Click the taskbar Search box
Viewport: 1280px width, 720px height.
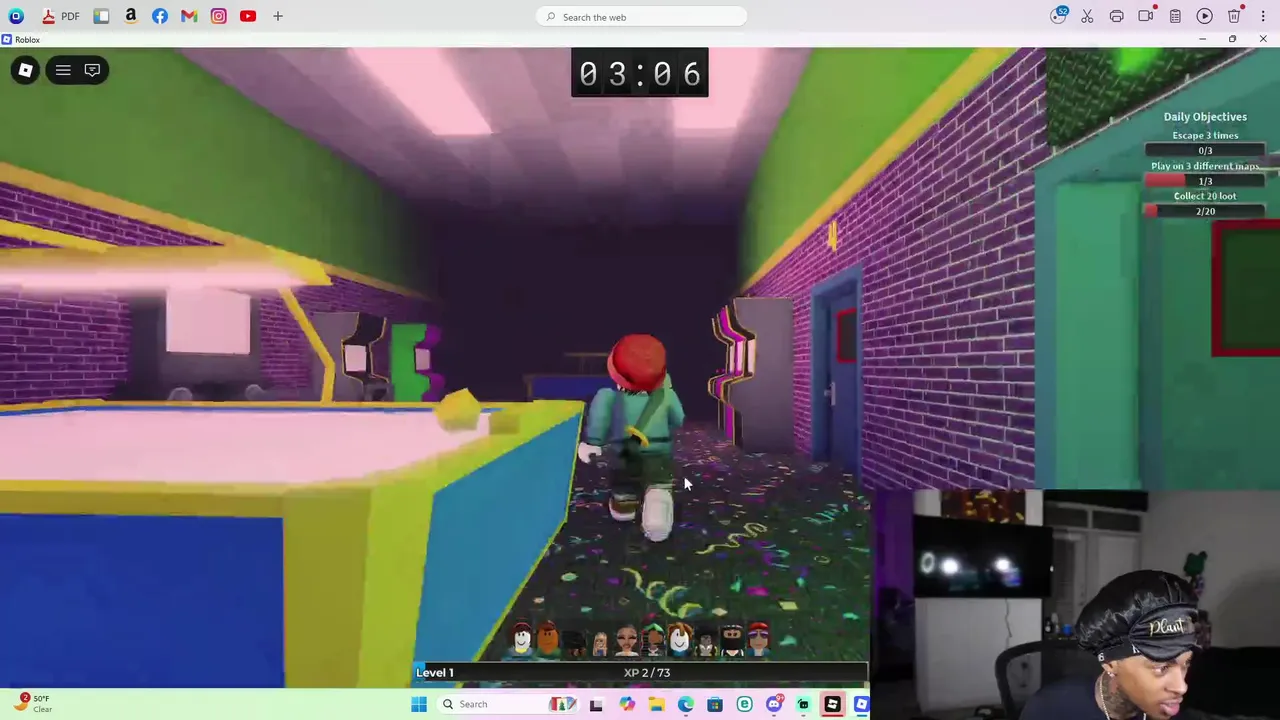(508, 704)
